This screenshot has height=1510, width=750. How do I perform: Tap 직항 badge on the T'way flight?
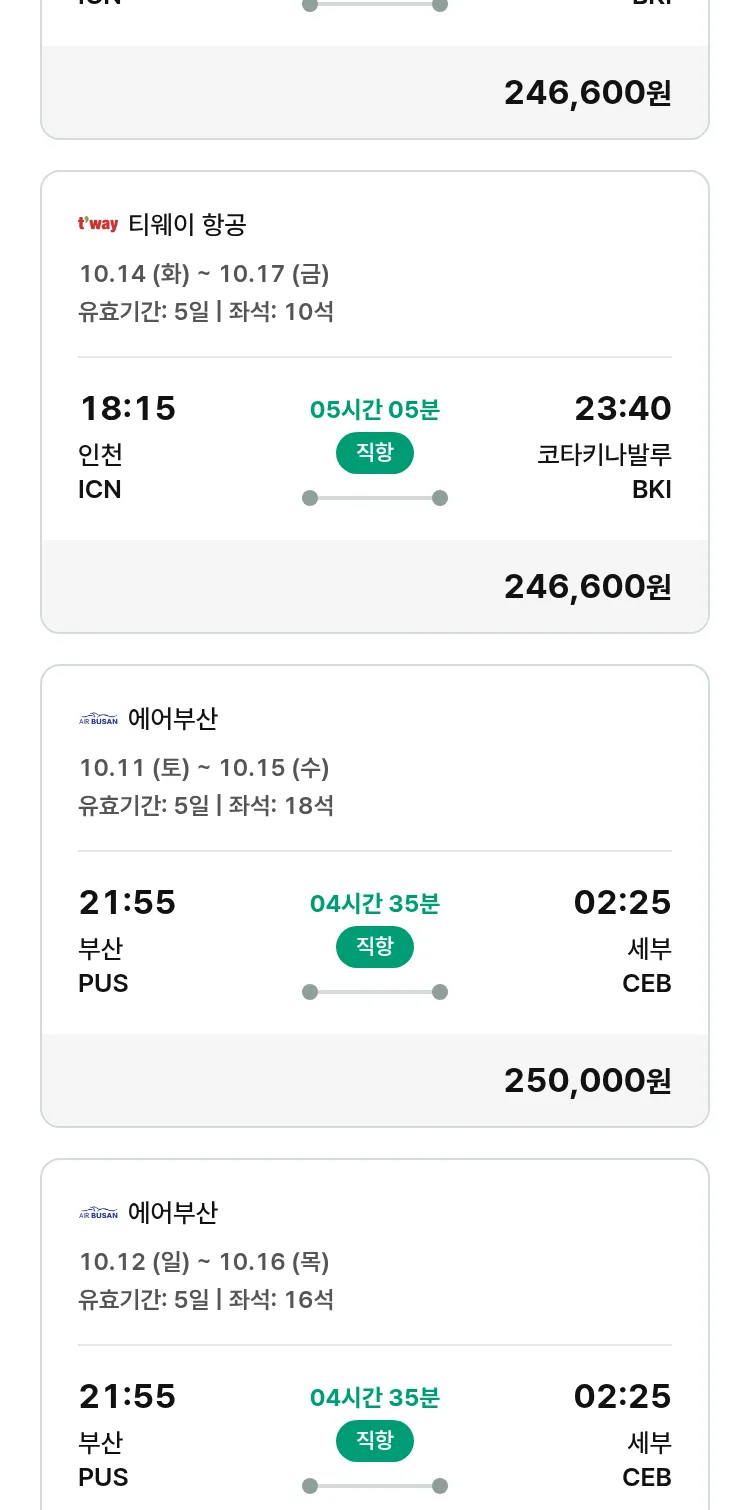[x=375, y=453]
